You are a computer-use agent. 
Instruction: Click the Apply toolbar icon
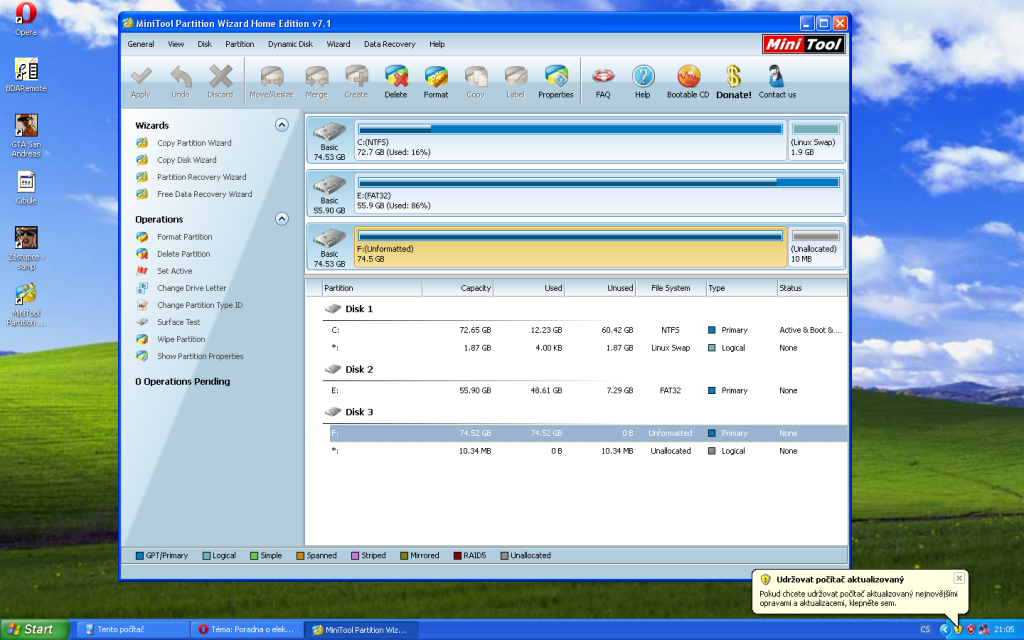pos(140,77)
